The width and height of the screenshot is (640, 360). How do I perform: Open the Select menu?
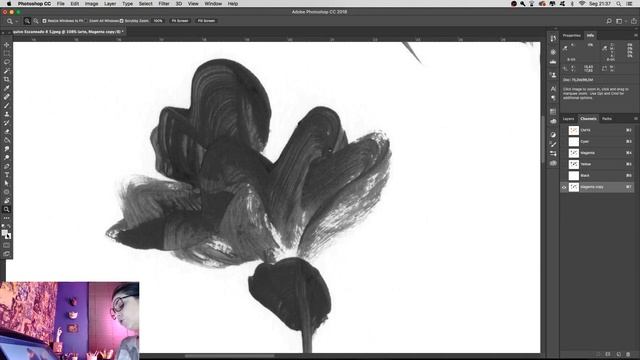145,4
